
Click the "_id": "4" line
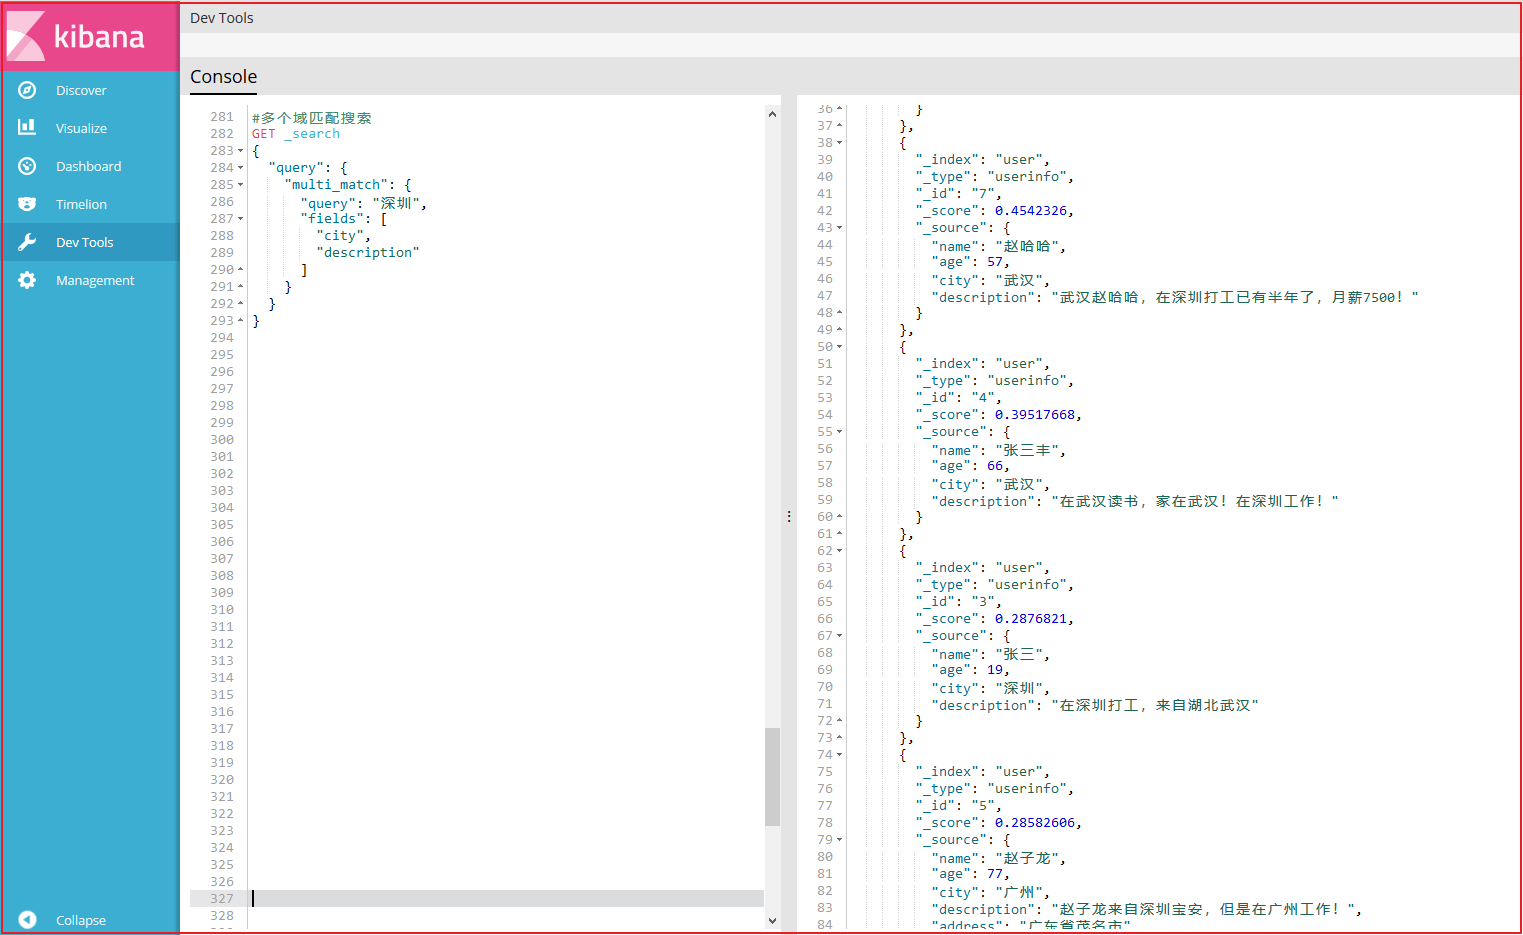click(958, 398)
